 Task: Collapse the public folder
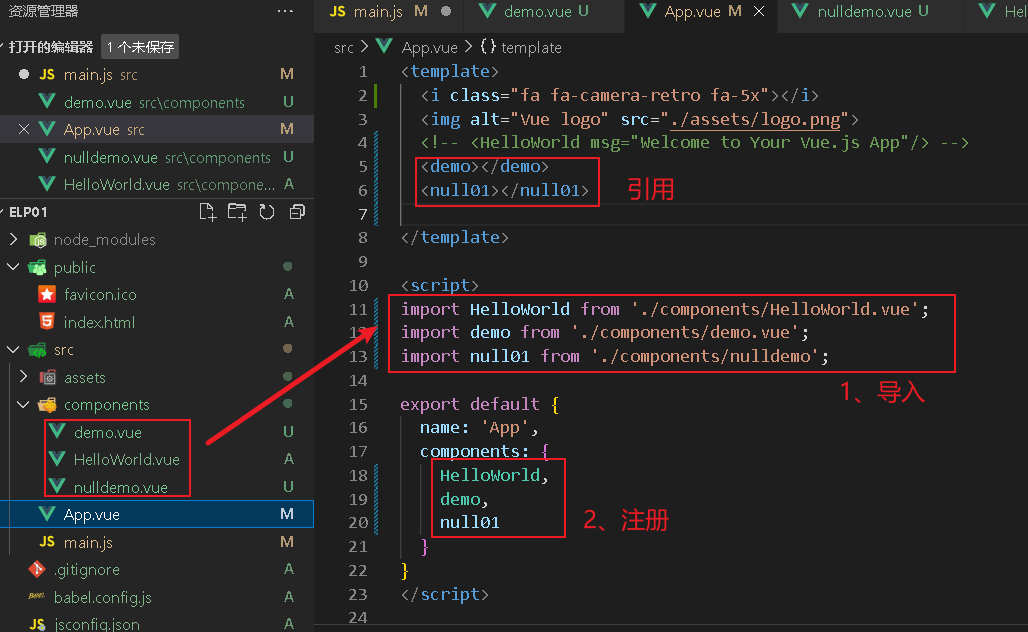pos(13,267)
